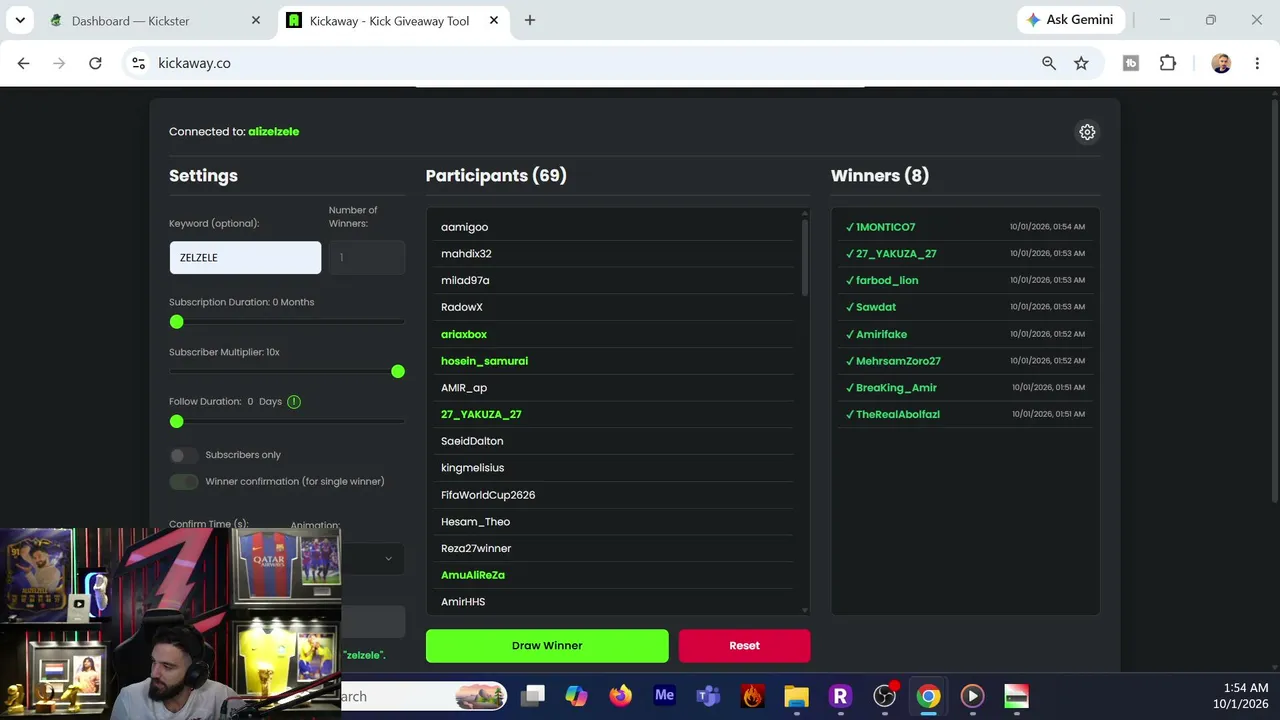
Task: Open File Explorer from the taskbar
Action: click(x=797, y=696)
